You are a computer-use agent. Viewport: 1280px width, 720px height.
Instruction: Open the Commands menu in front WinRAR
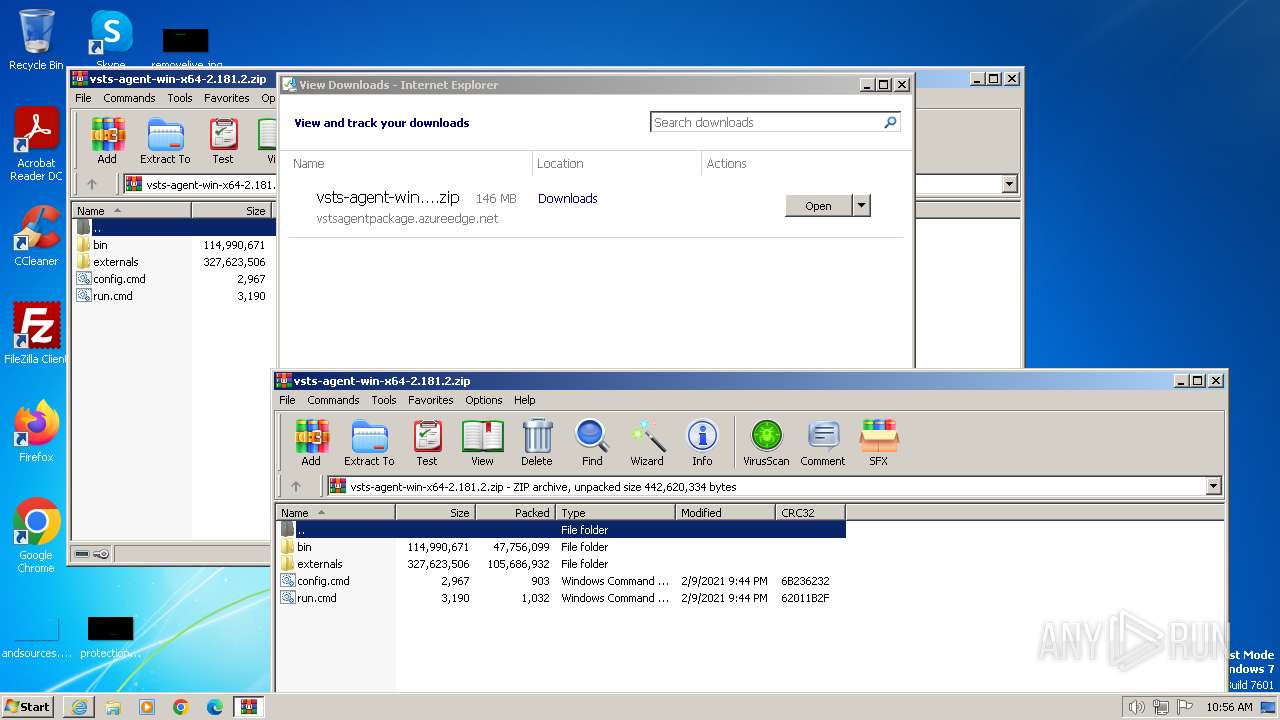tap(333, 400)
